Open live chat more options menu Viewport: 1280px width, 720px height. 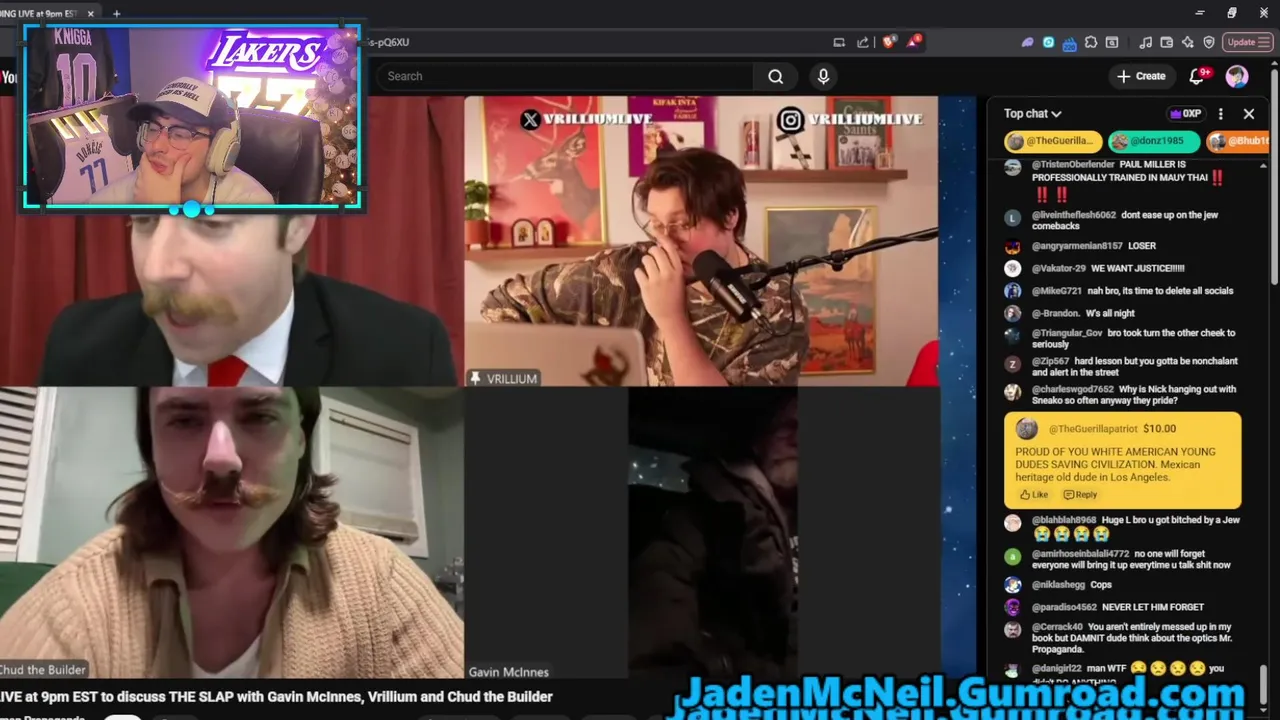click(1220, 114)
